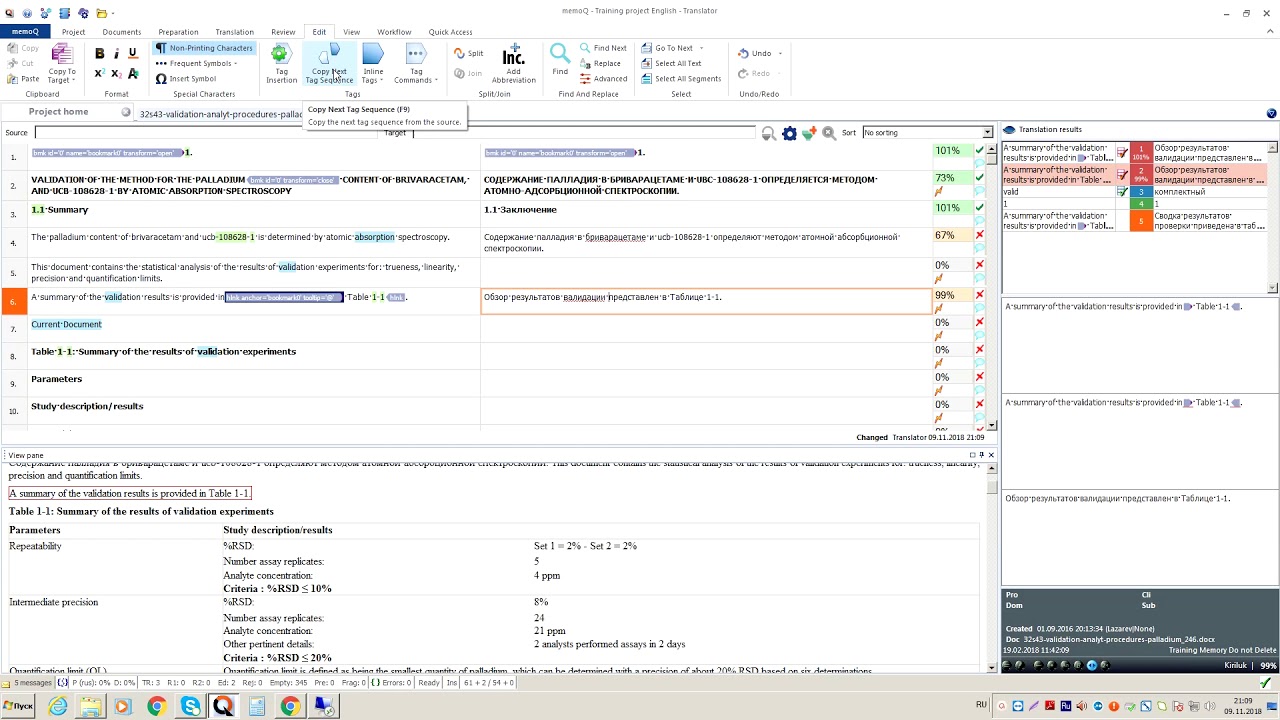Toggle status checkmark of segment 3
1280x720 pixels.
pos(979,208)
